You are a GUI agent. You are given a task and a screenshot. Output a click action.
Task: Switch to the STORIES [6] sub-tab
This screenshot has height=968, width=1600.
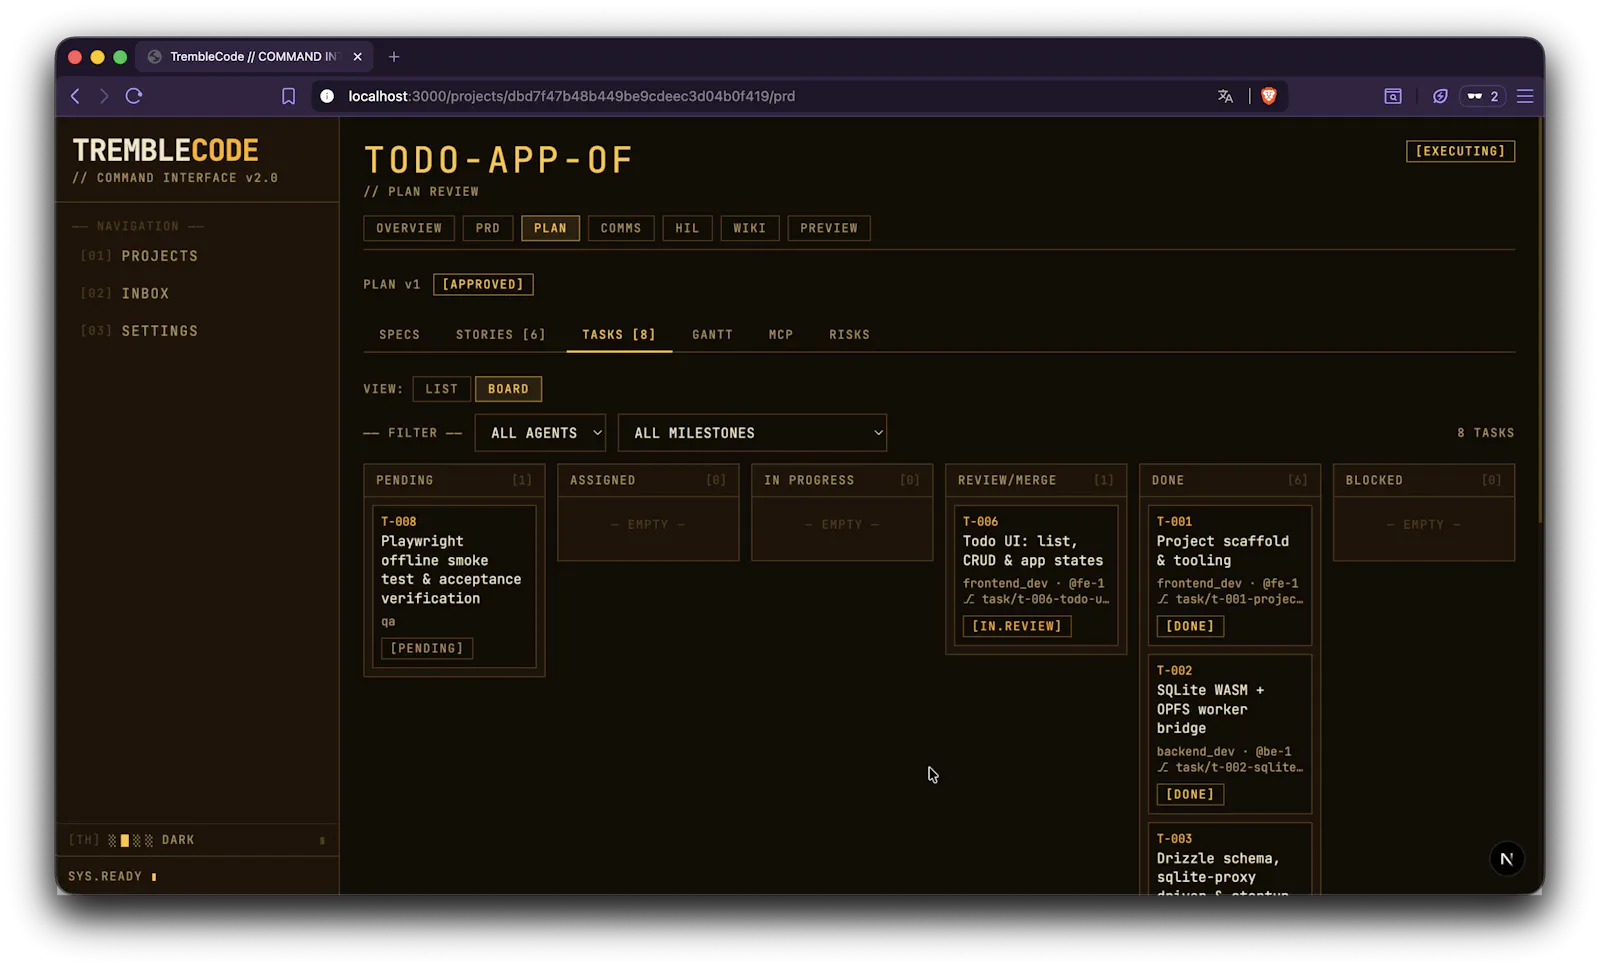pyautogui.click(x=501, y=335)
